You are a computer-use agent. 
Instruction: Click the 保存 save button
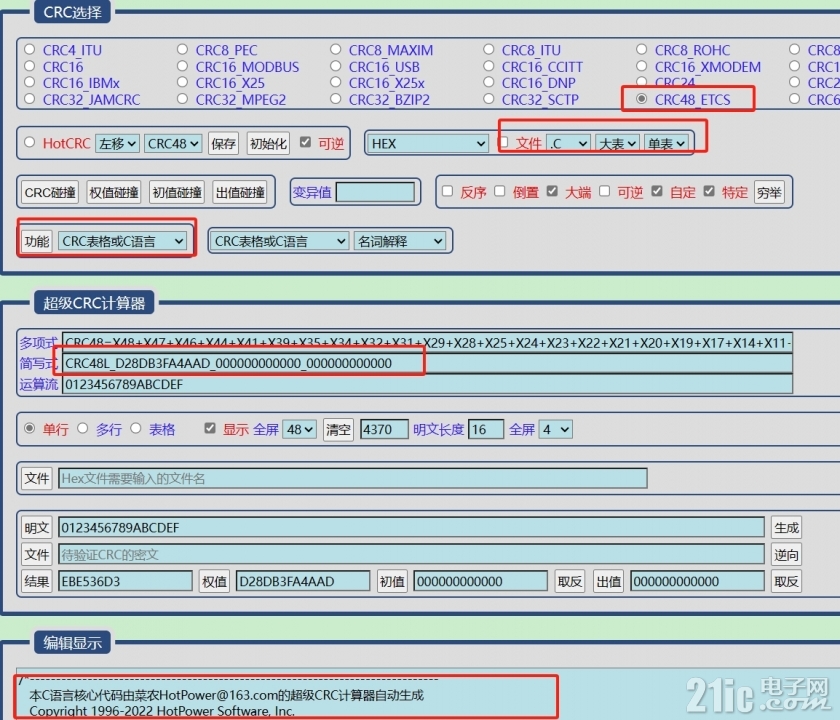(x=223, y=144)
